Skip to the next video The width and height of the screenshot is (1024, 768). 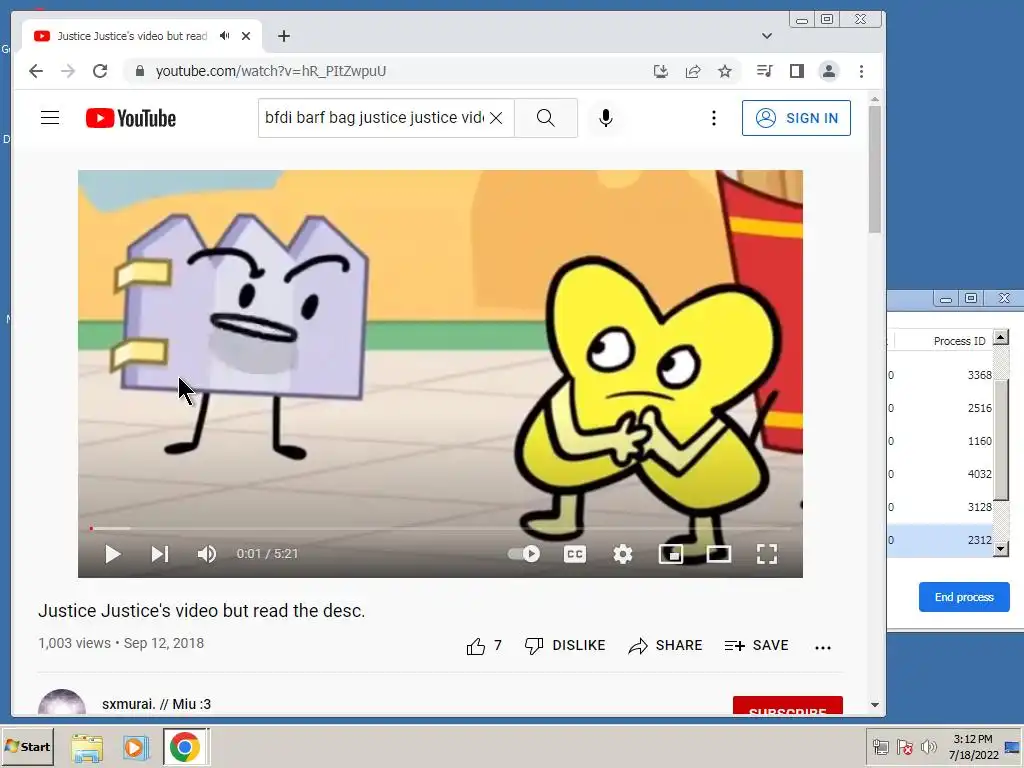(x=160, y=554)
